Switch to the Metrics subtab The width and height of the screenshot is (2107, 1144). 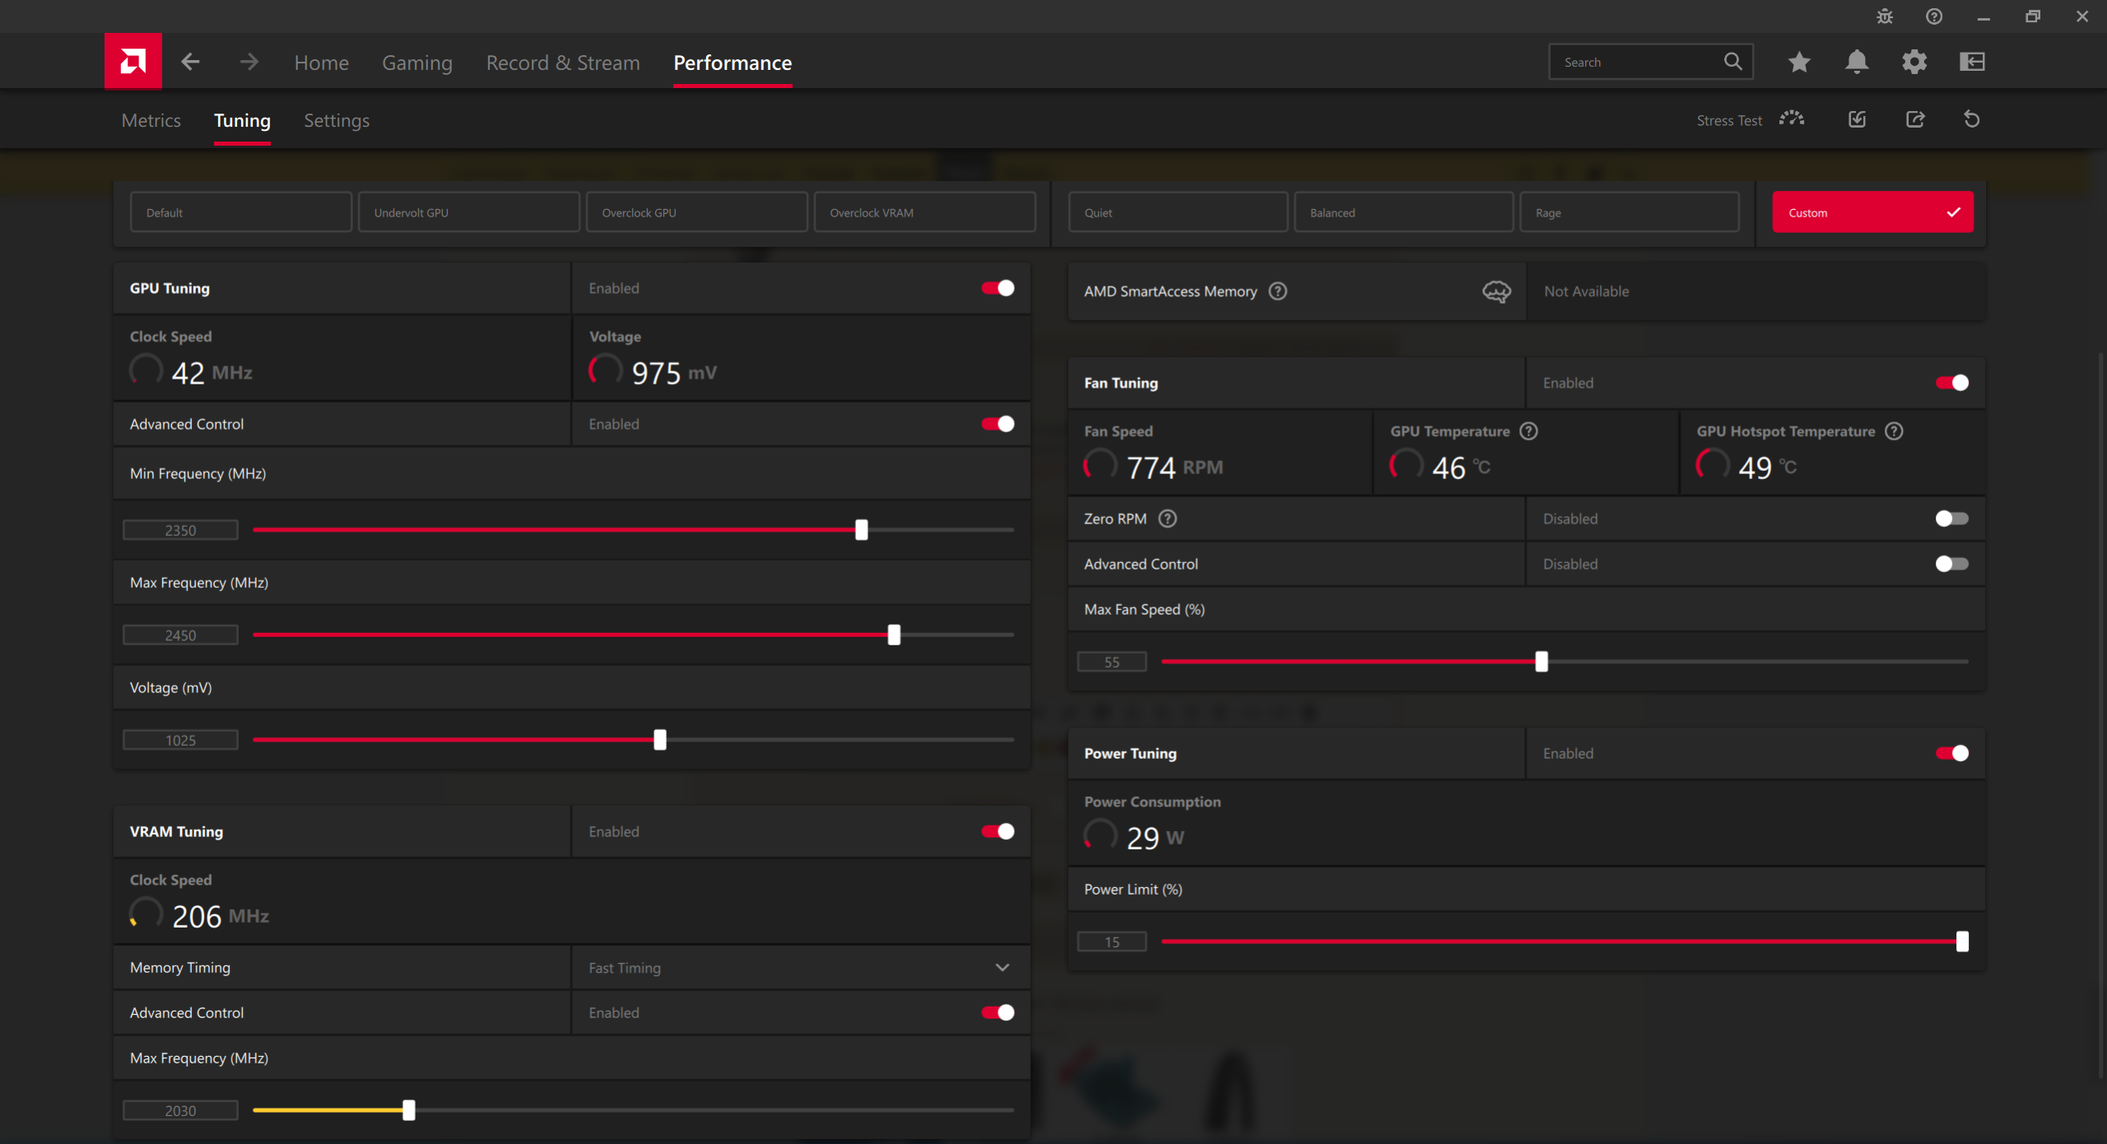point(151,120)
